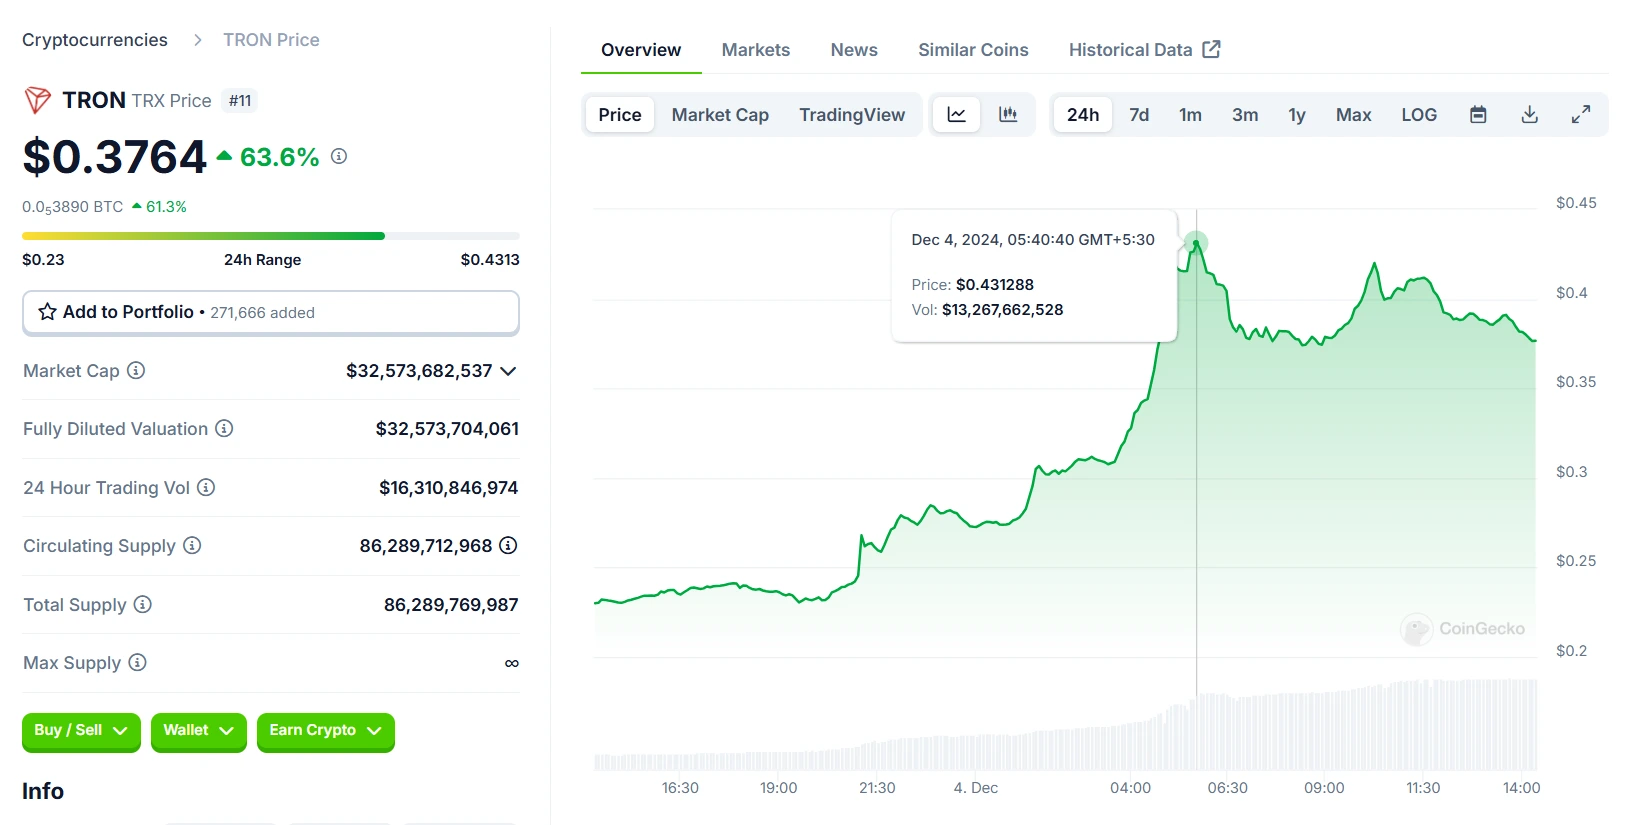Screen dimensions: 1638x825
Task: Click the $0.3764 price text
Action: pyautogui.click(x=114, y=157)
